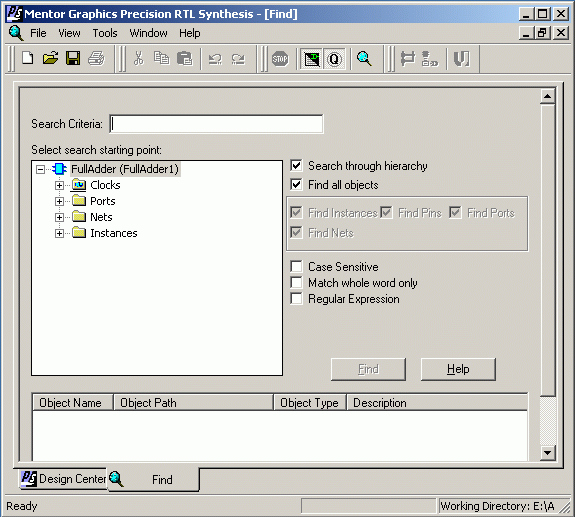This screenshot has height=517, width=575.
Task: Open a file with the folder icon
Action: pos(50,58)
